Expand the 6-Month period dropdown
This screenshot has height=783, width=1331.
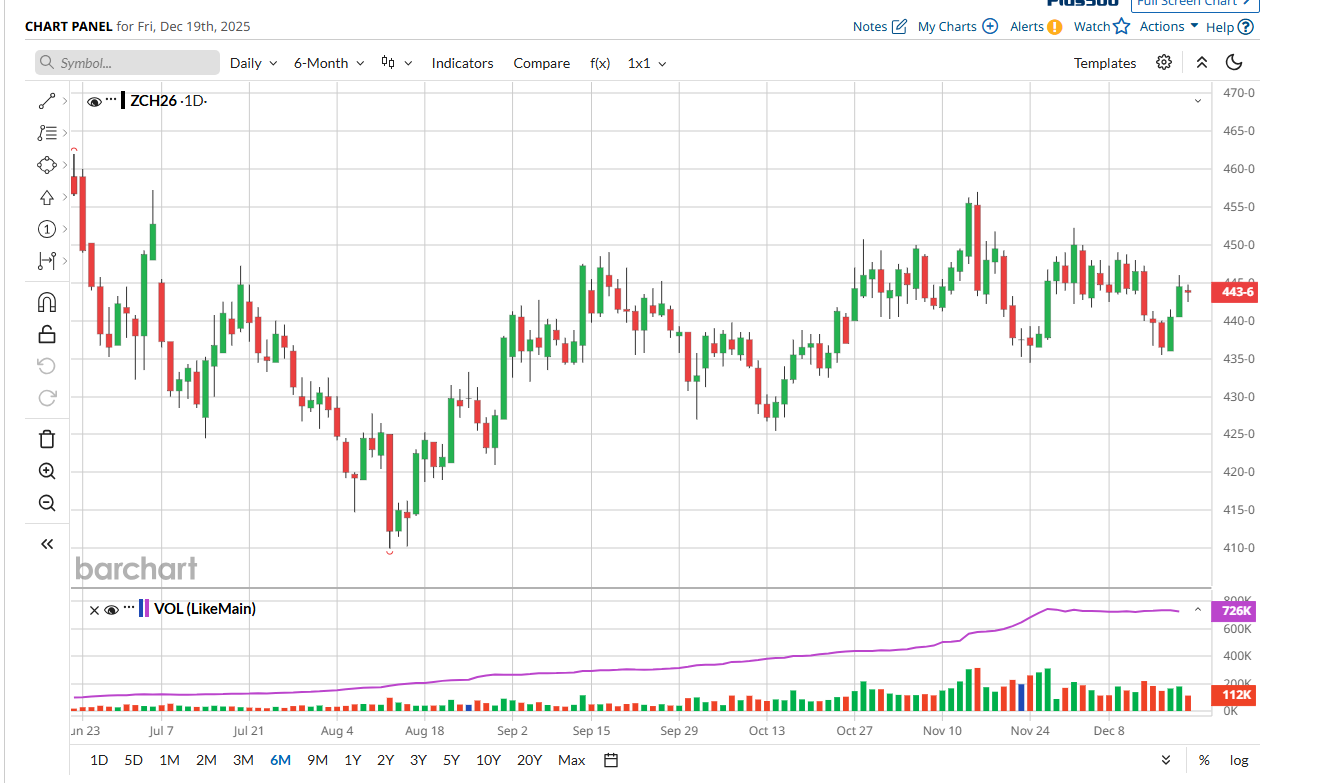coord(329,63)
